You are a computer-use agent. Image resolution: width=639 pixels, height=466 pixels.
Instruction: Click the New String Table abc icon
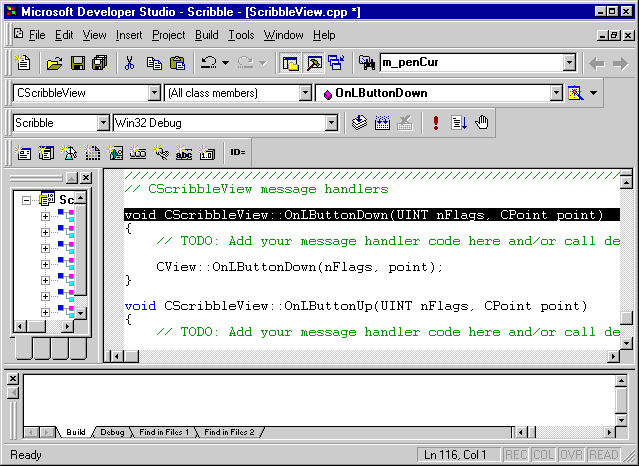point(184,153)
